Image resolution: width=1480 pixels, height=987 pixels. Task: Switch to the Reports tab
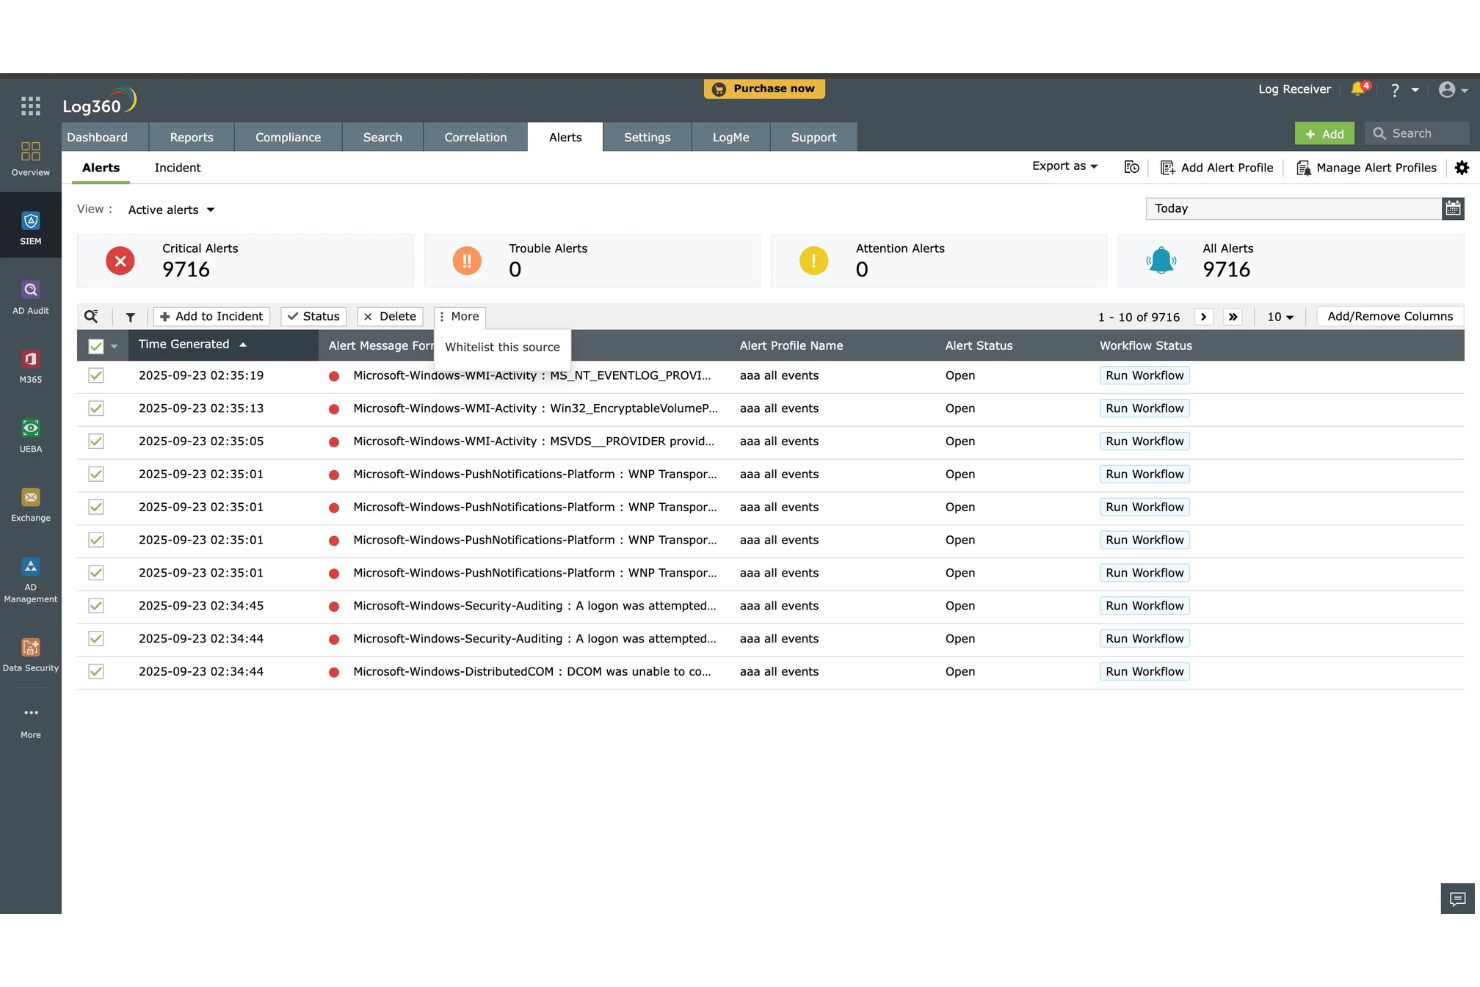(192, 137)
